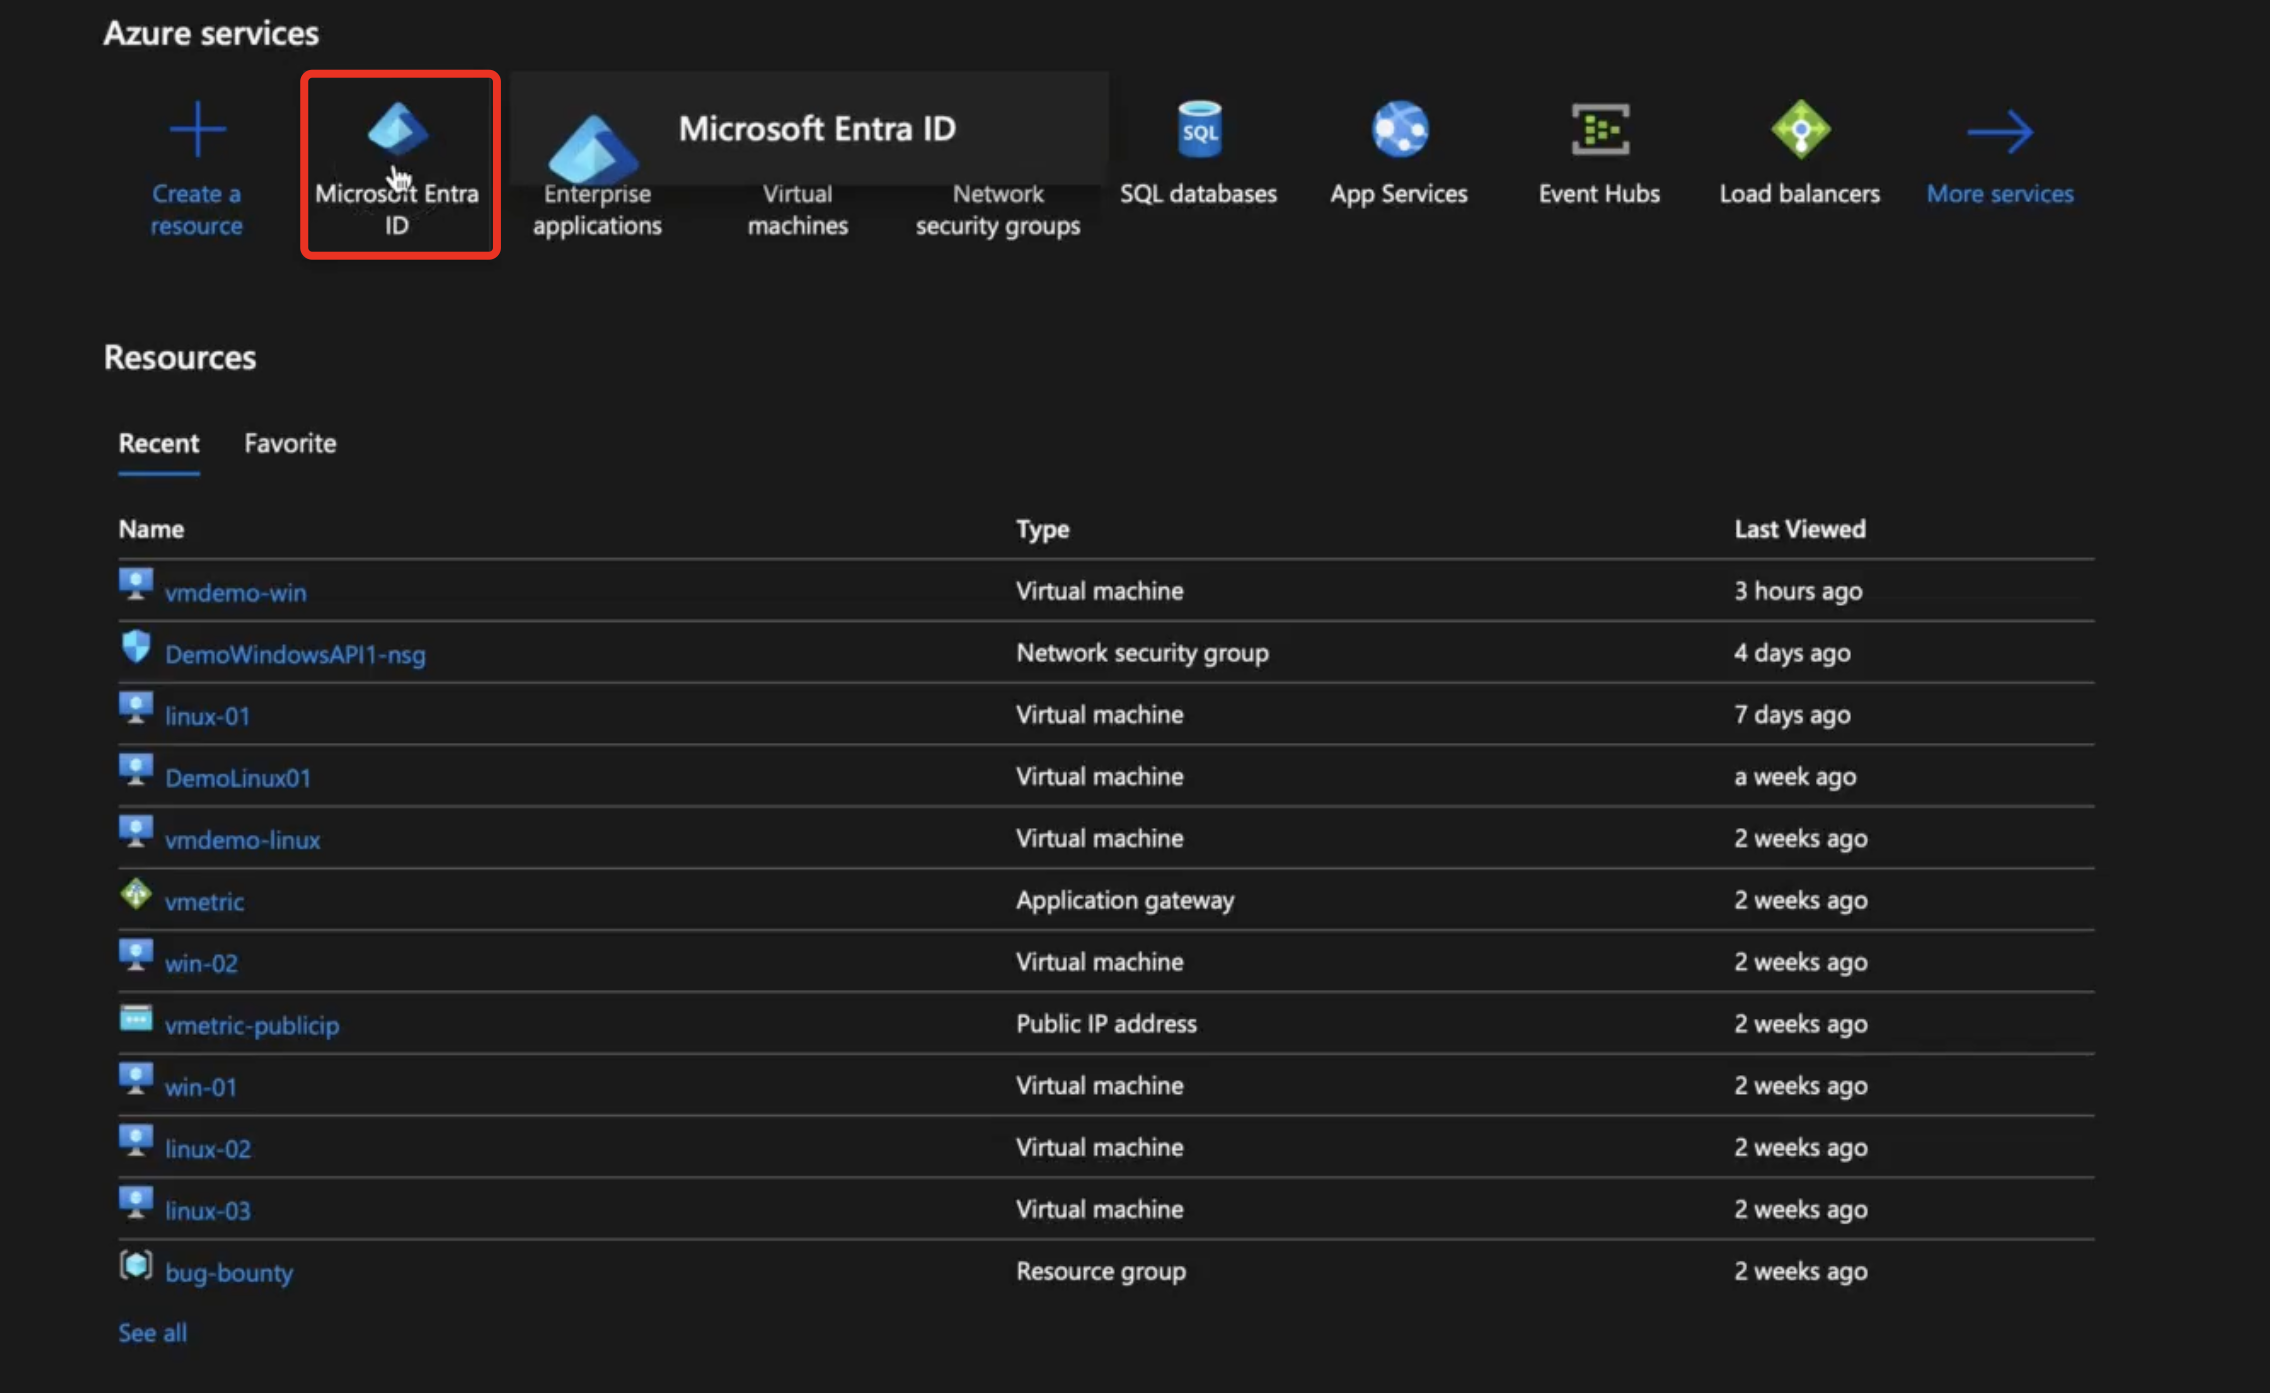Click the VM icon beside vmdemo-win
Viewport: 2270px width, 1393px height.
[136, 584]
